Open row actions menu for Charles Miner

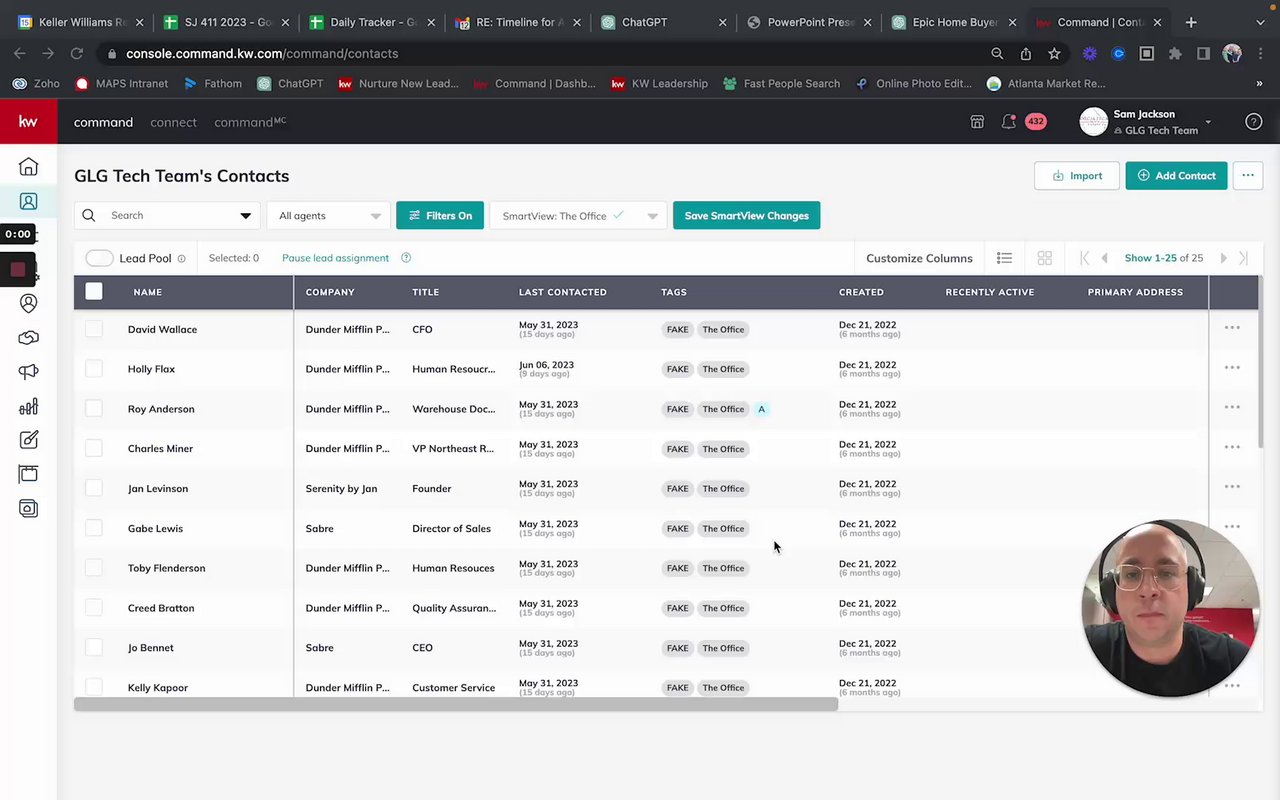(1232, 447)
